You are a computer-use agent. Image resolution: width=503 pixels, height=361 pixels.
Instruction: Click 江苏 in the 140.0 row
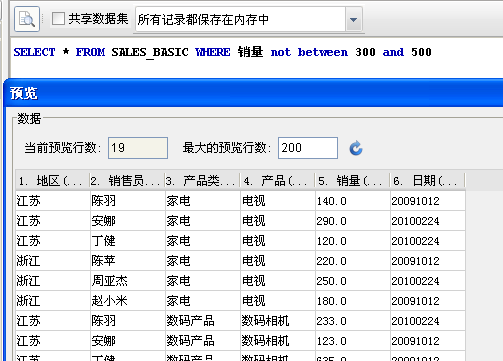(53, 201)
